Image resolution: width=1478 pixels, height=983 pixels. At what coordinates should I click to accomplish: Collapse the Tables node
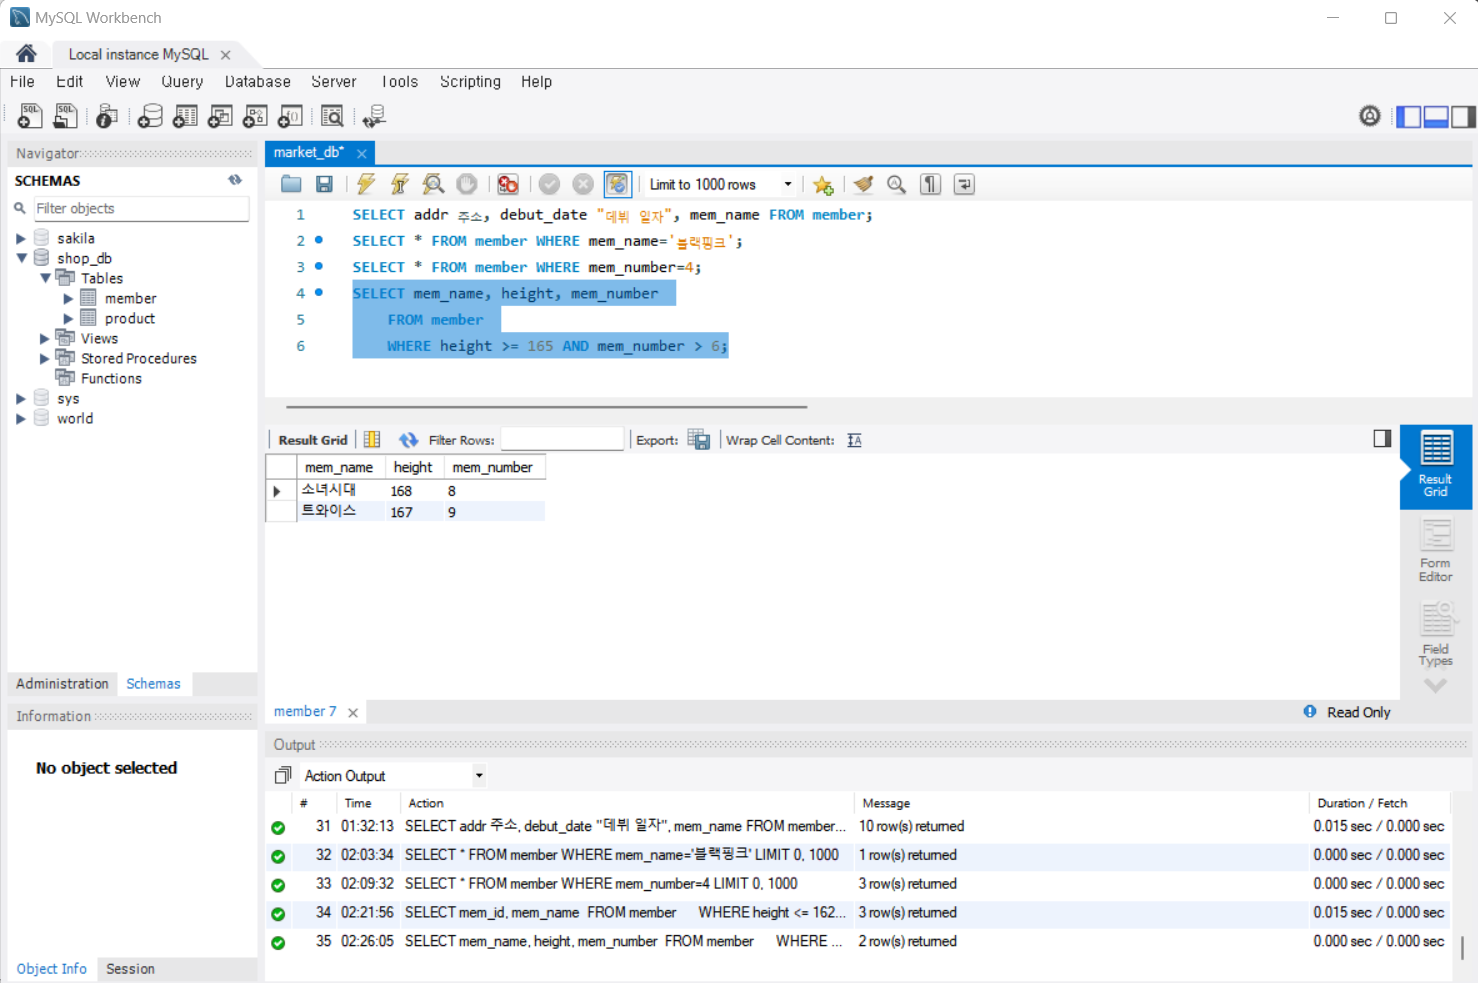coord(45,278)
